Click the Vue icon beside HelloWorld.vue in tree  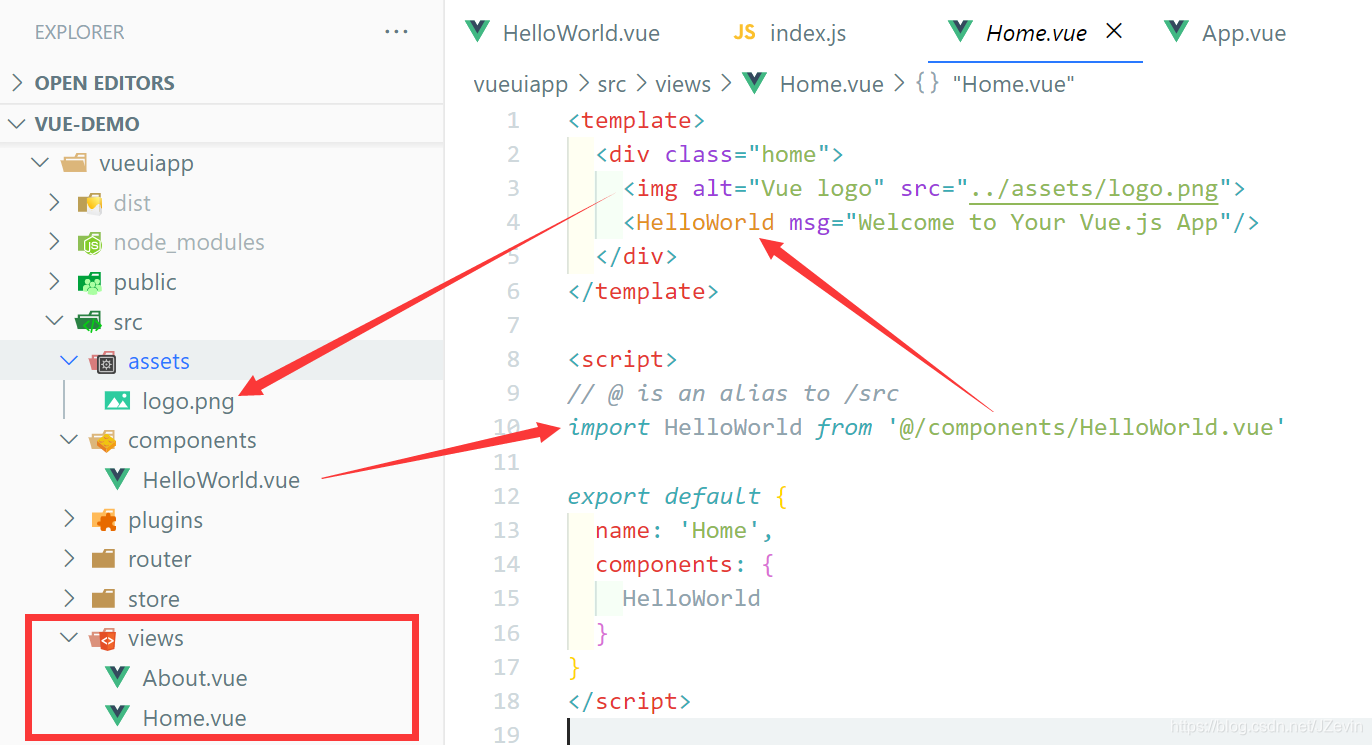pos(118,480)
